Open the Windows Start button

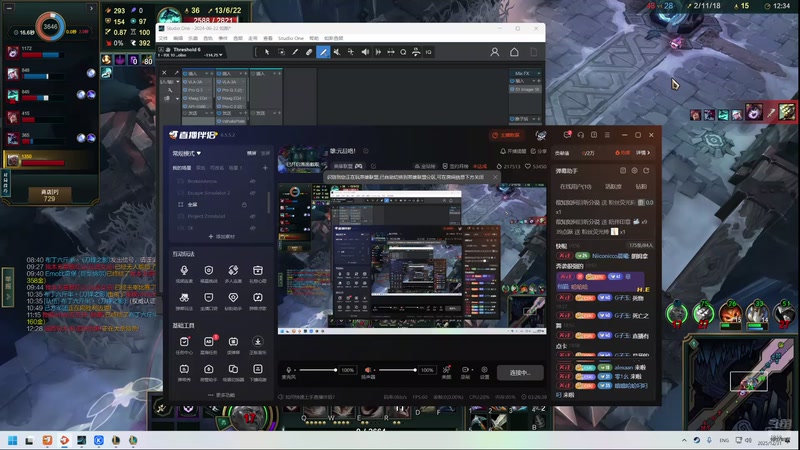pyautogui.click(x=13, y=440)
